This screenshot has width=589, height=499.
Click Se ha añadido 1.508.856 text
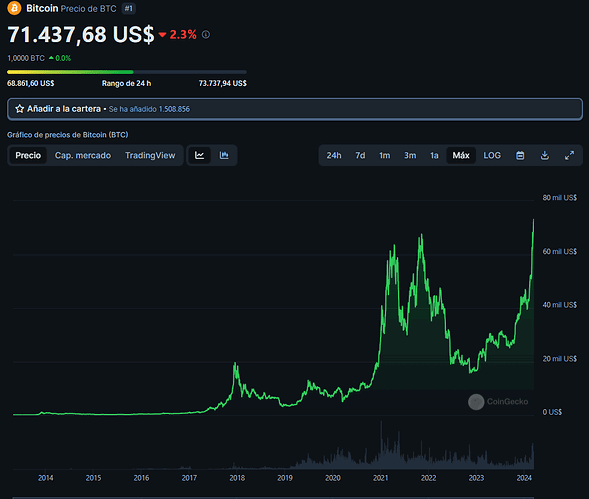149,109
